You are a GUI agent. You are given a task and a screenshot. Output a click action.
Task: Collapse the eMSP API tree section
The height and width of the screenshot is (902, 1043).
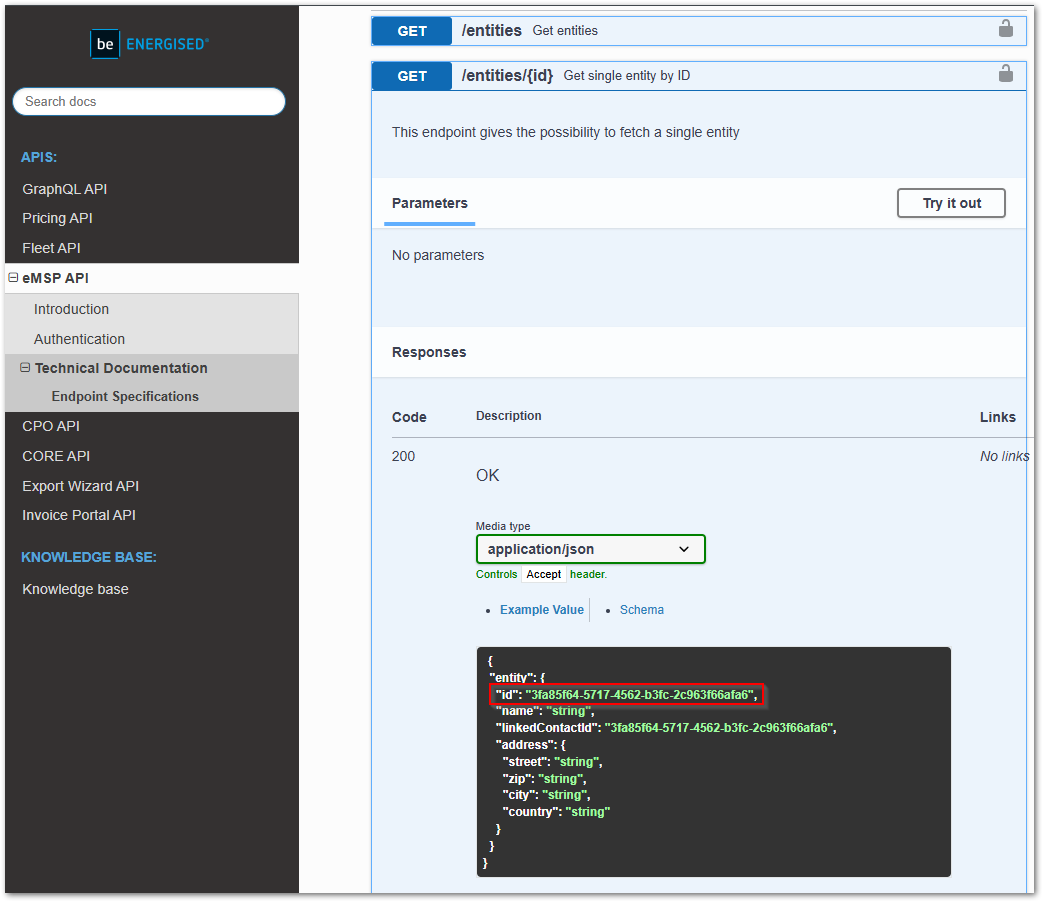point(13,277)
